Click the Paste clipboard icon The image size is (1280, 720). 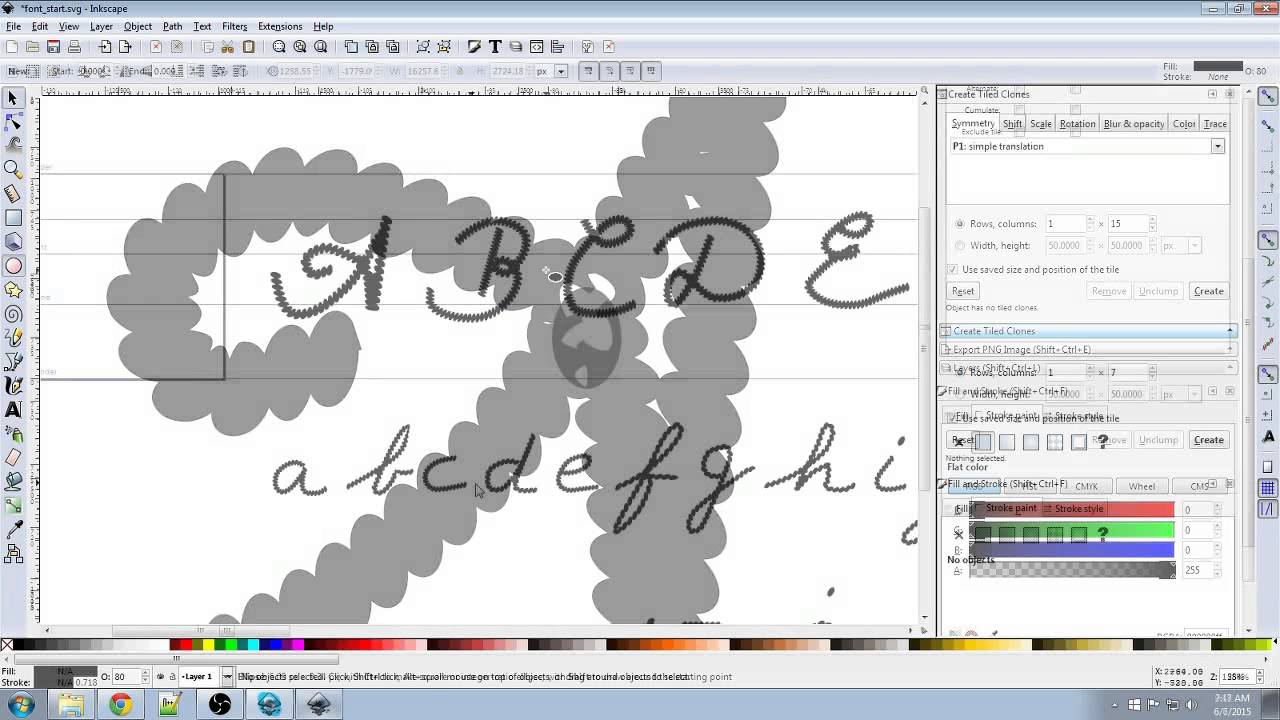(x=249, y=47)
